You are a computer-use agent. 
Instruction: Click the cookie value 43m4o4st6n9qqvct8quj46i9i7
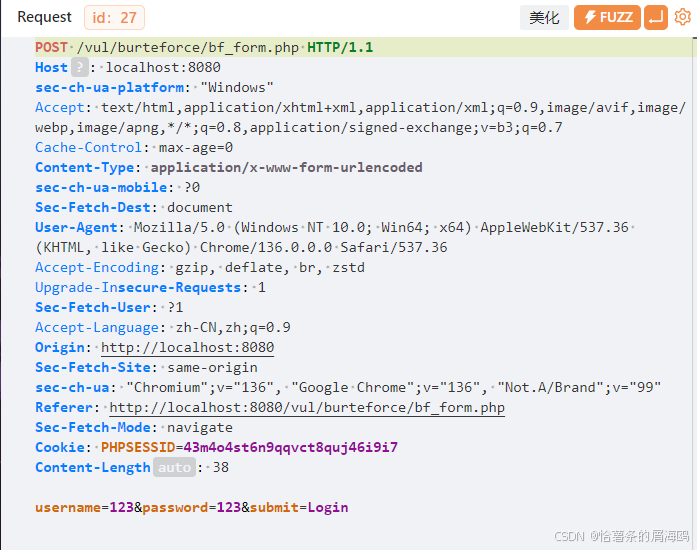[291, 447]
